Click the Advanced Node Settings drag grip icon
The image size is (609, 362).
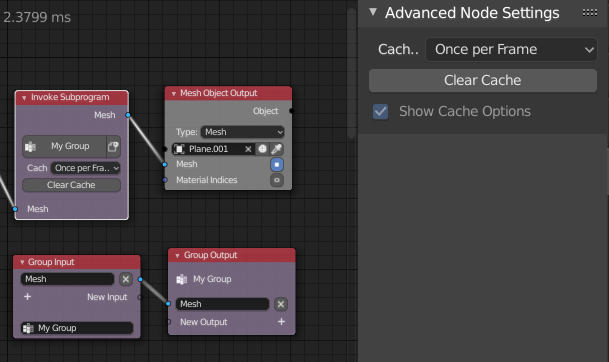[x=590, y=13]
